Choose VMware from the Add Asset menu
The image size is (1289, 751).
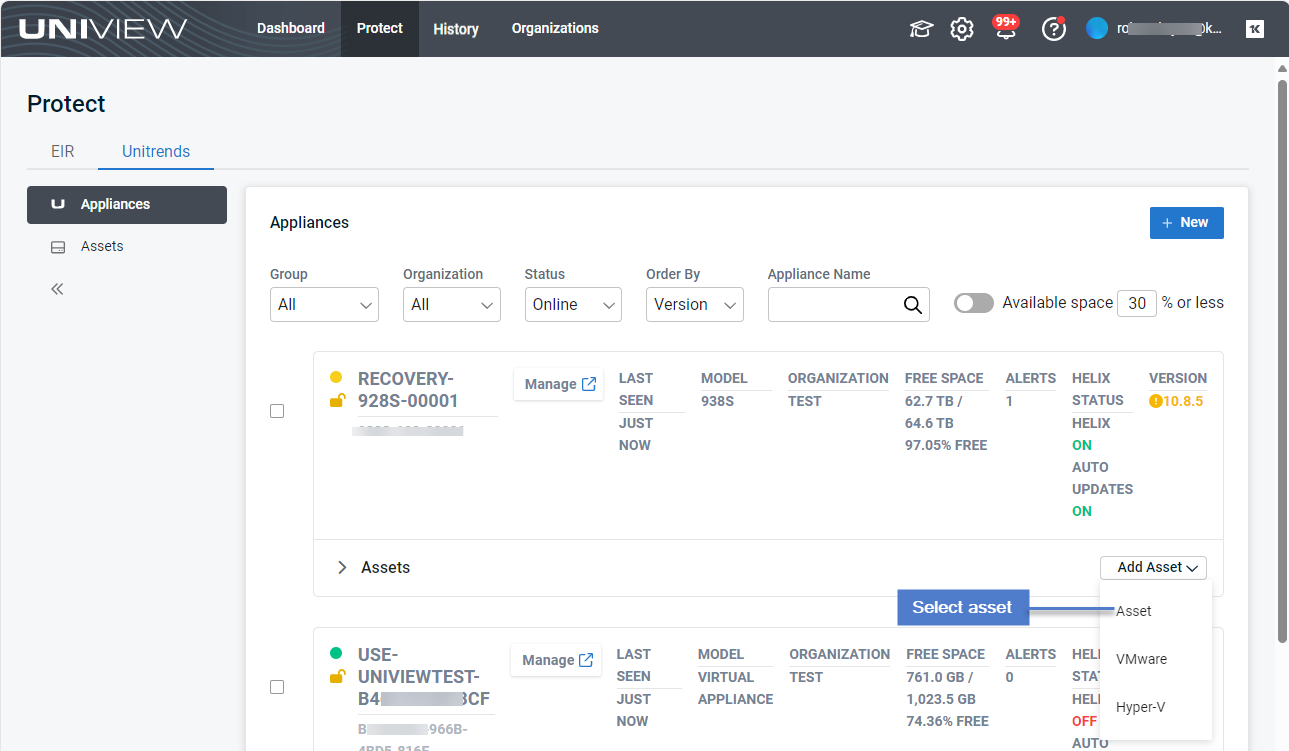click(x=1141, y=659)
